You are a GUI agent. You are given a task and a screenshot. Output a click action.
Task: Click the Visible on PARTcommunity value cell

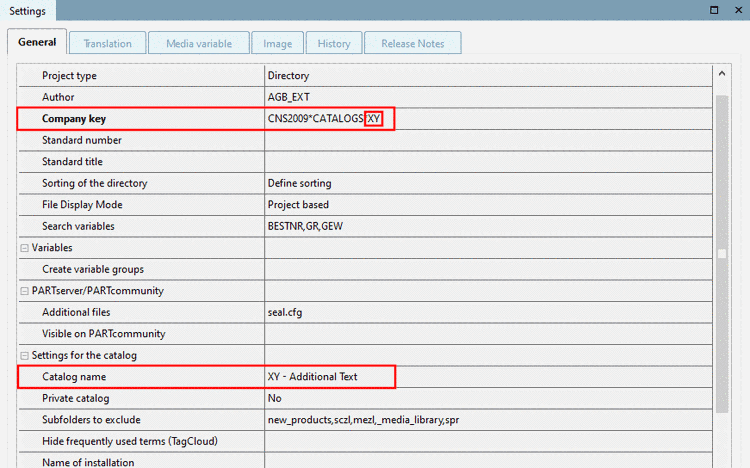(488, 334)
